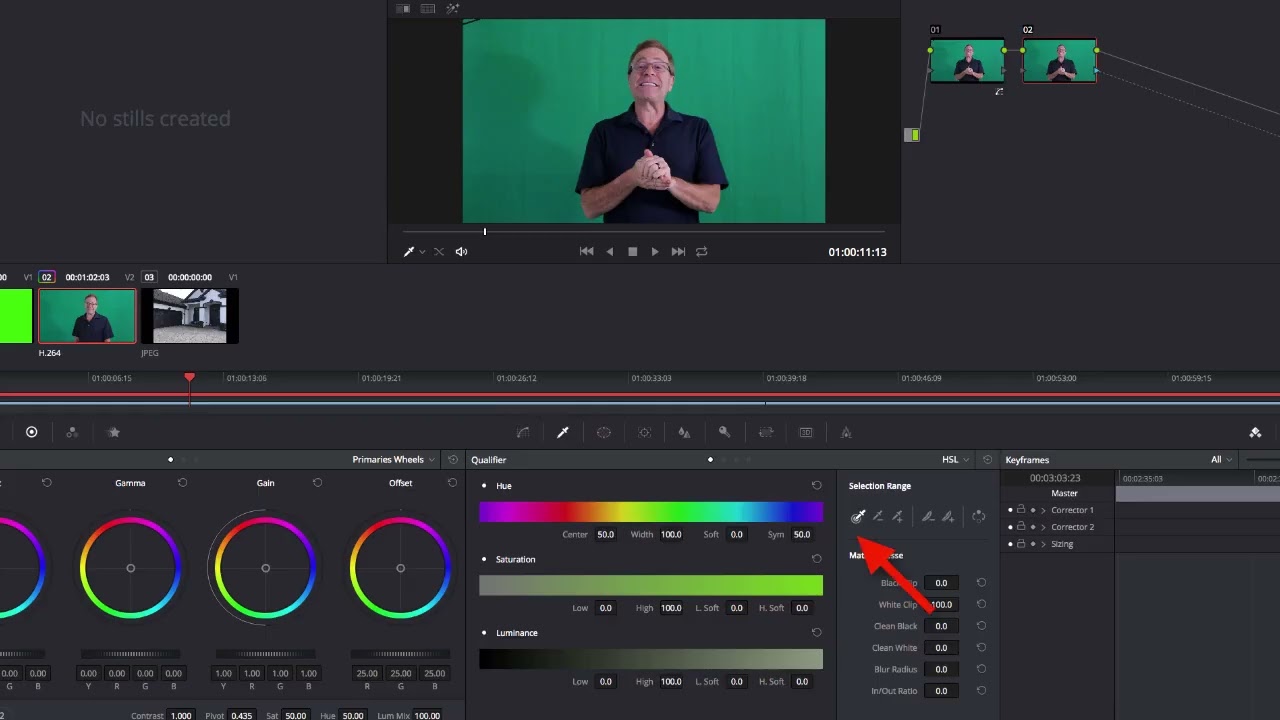Select clip 03 JPEG thumbnail
This screenshot has height=720, width=1280.
[190, 316]
